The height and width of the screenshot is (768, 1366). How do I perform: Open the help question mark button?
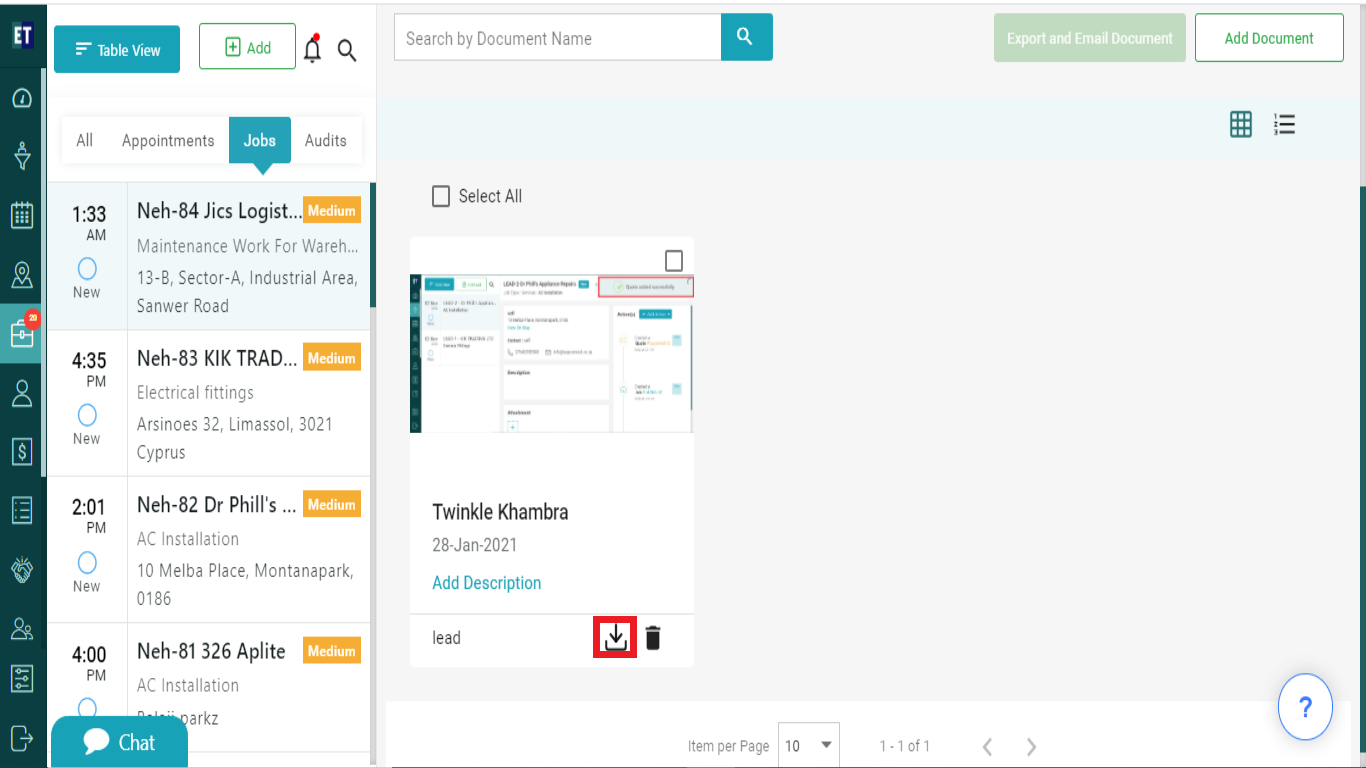point(1305,707)
